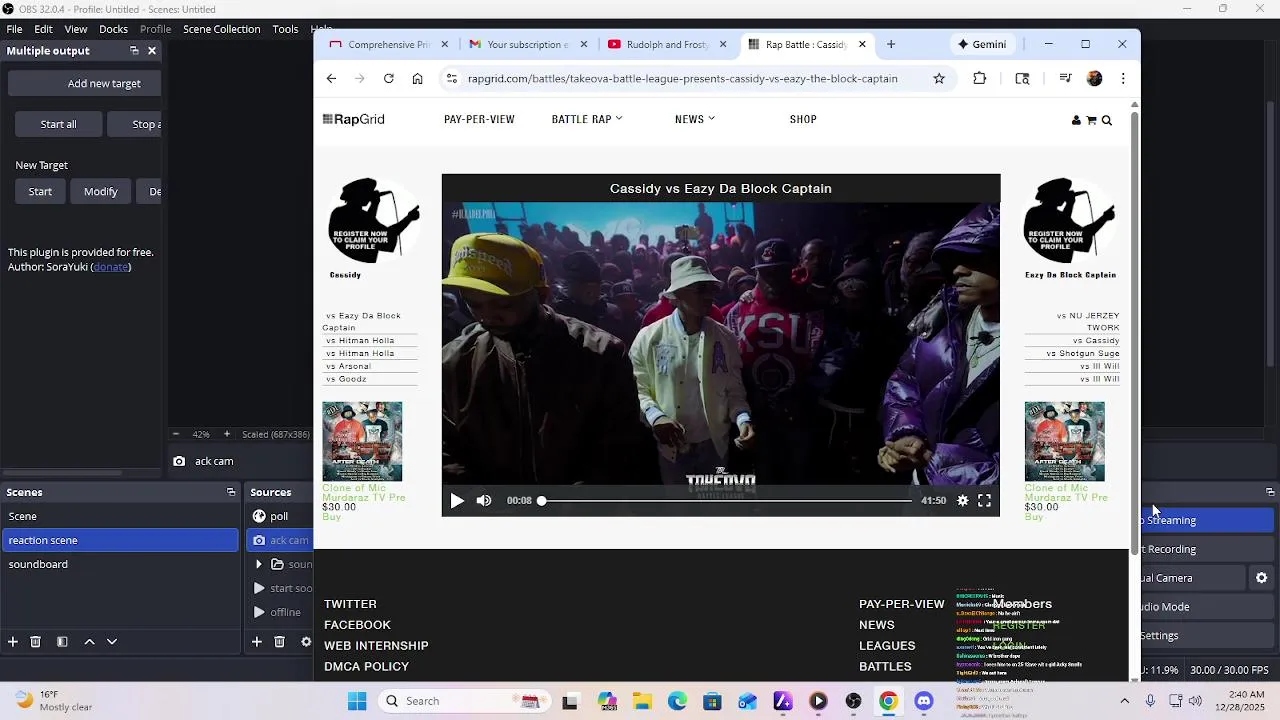
Task: Enter fullscreen on the video player
Action: 985,501
